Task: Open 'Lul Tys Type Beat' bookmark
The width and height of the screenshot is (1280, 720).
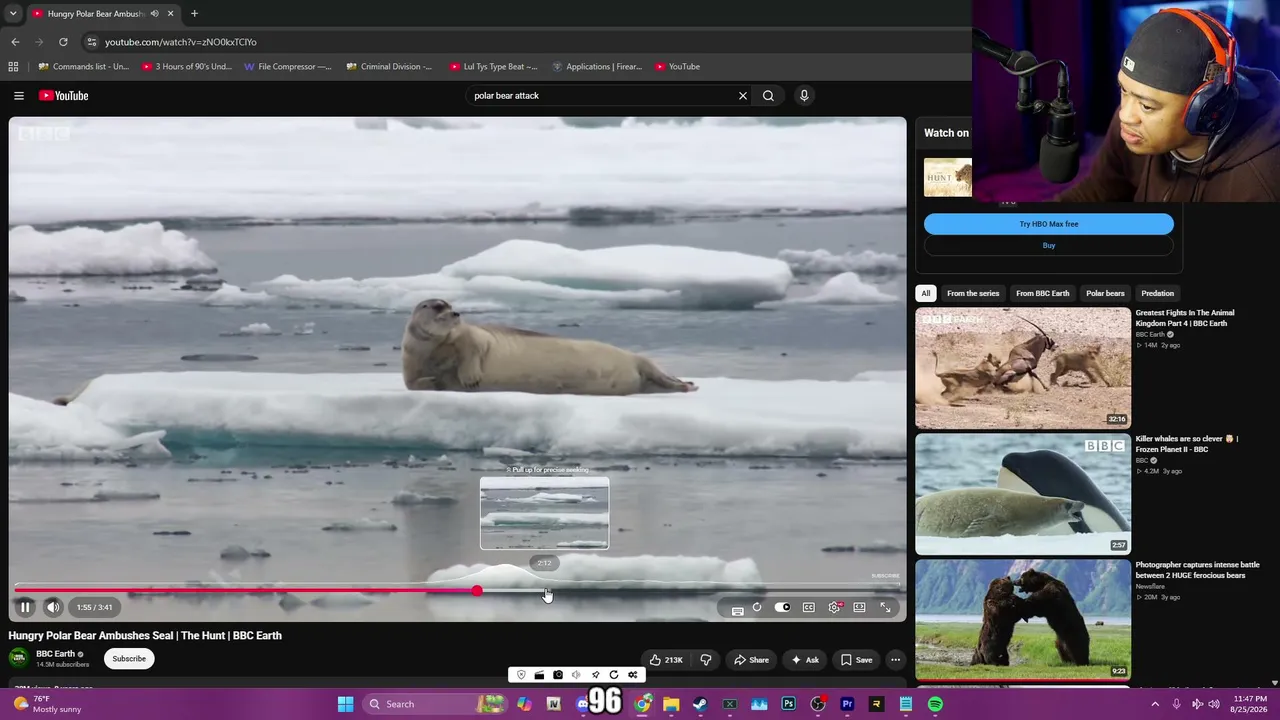Action: click(x=493, y=67)
